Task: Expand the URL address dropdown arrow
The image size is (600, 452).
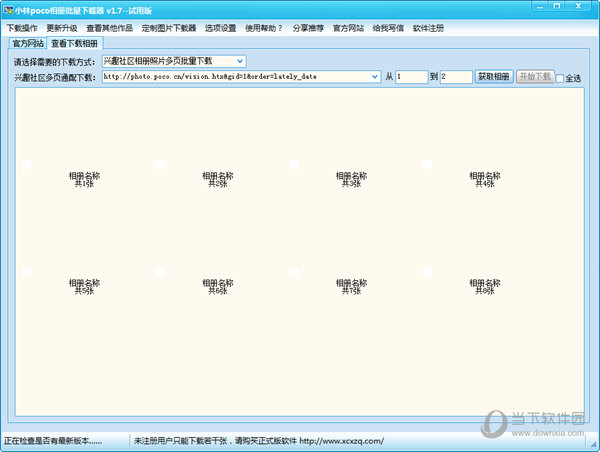Action: (x=375, y=77)
